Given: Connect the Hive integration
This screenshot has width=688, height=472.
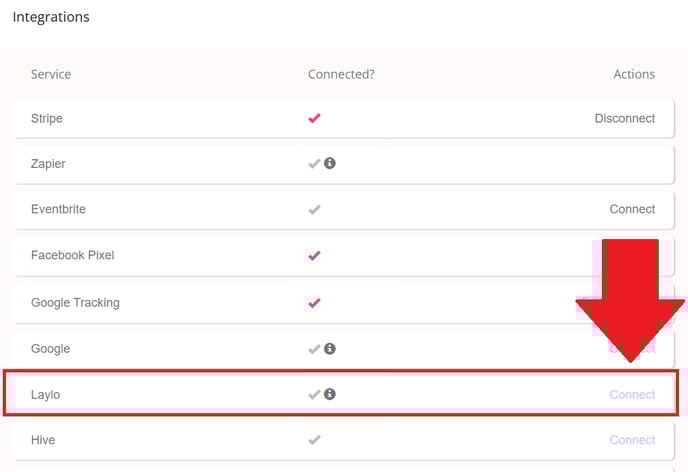Looking at the screenshot, I should (632, 440).
